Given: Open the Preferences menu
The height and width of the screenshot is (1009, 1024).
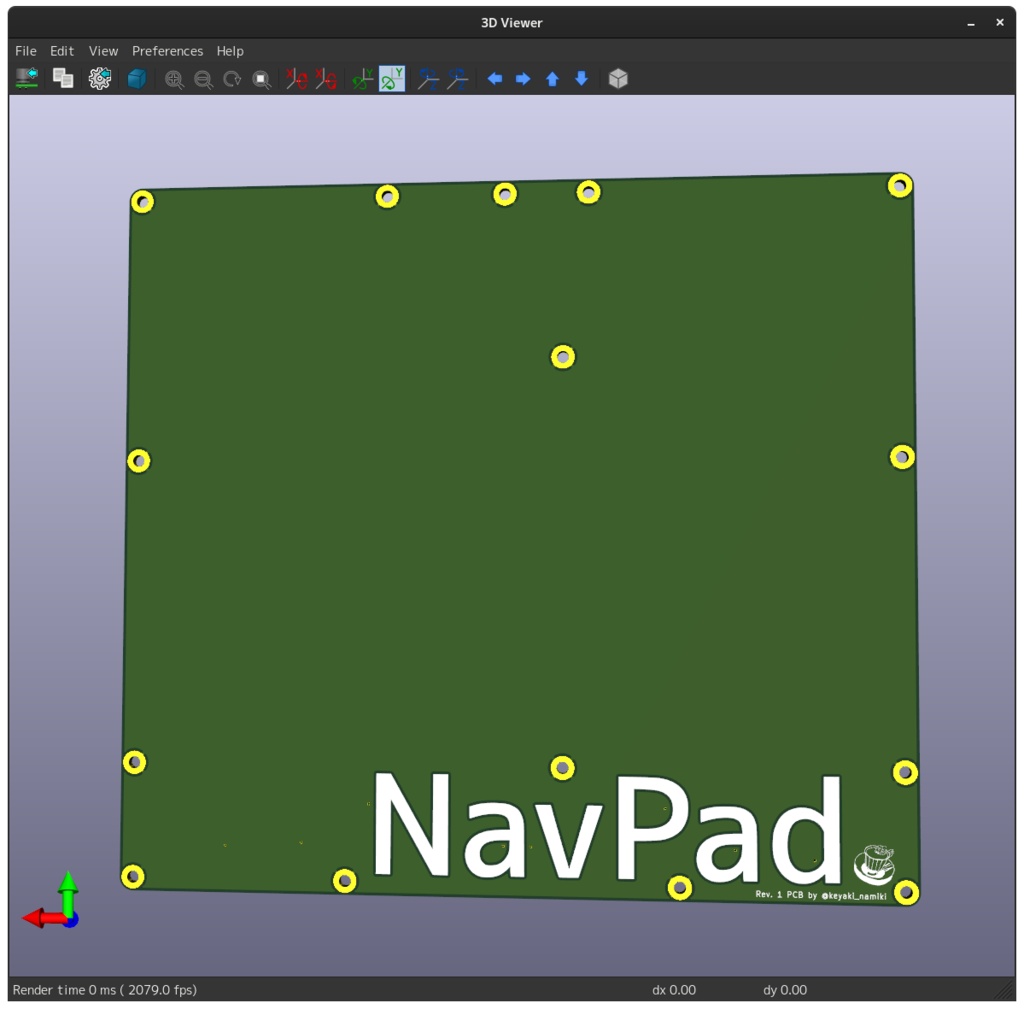Looking at the screenshot, I should [x=167, y=51].
